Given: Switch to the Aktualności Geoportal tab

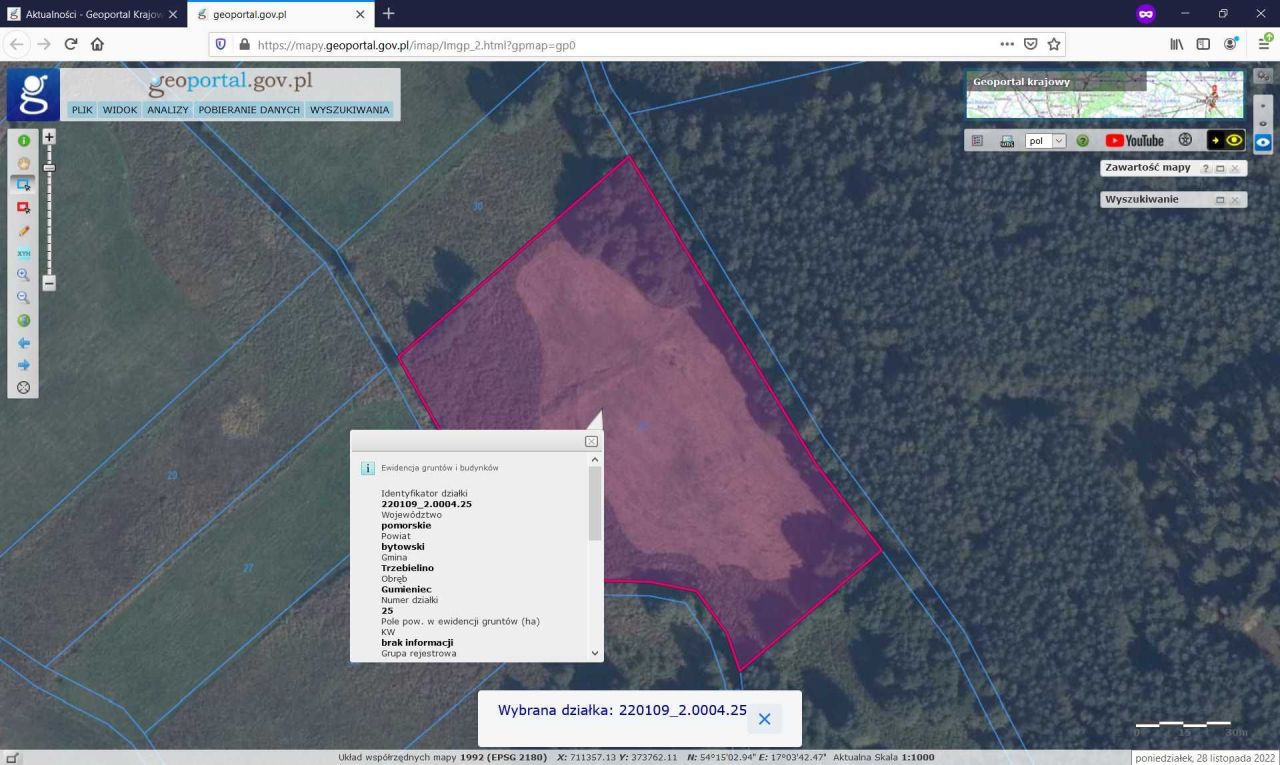Looking at the screenshot, I should [x=92, y=14].
